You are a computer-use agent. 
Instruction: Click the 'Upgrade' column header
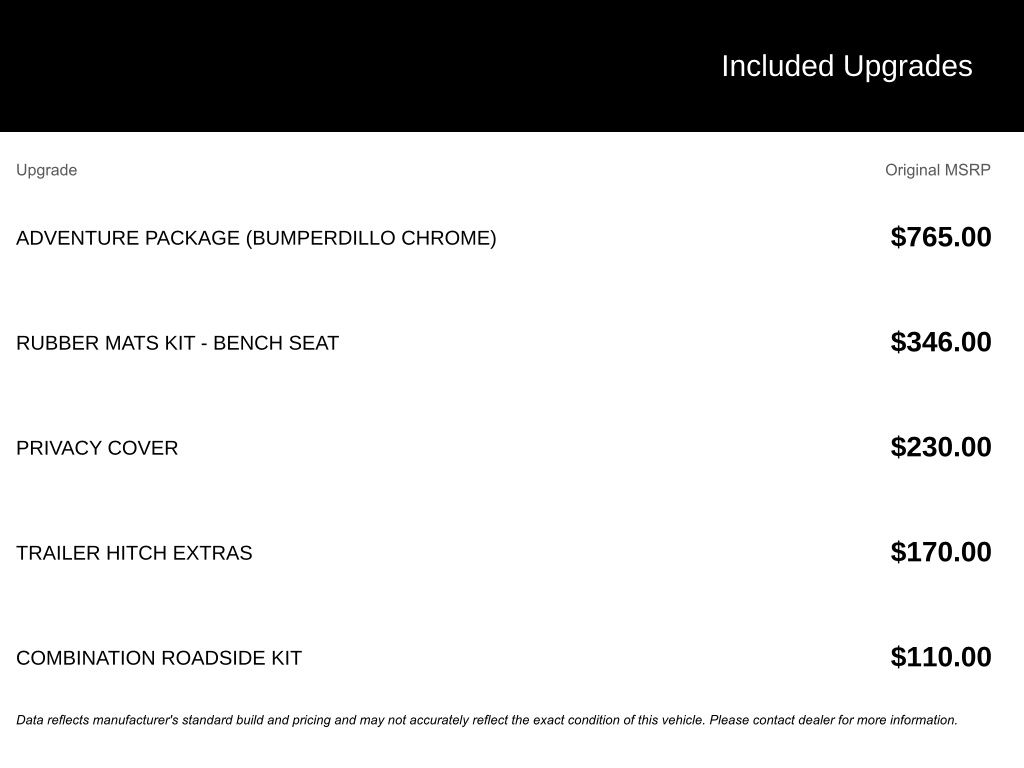click(x=46, y=170)
